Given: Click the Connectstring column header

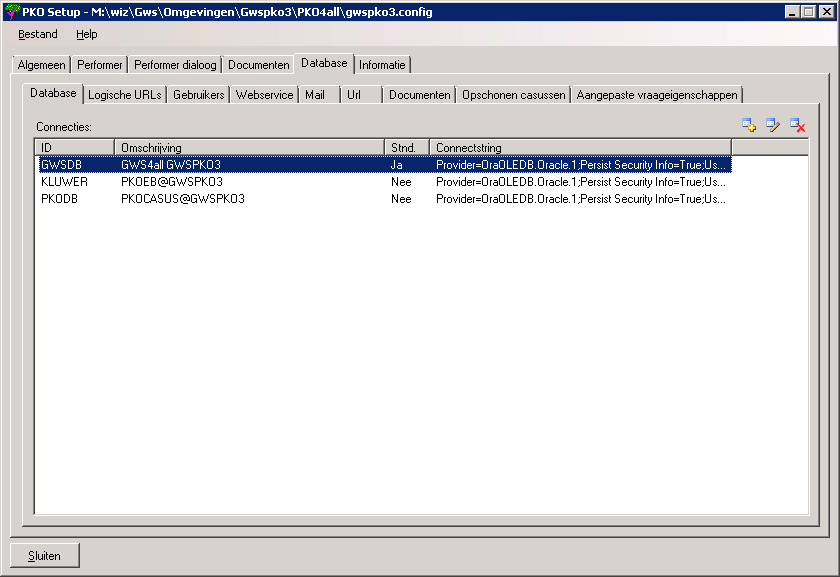Looking at the screenshot, I should click(581, 147).
